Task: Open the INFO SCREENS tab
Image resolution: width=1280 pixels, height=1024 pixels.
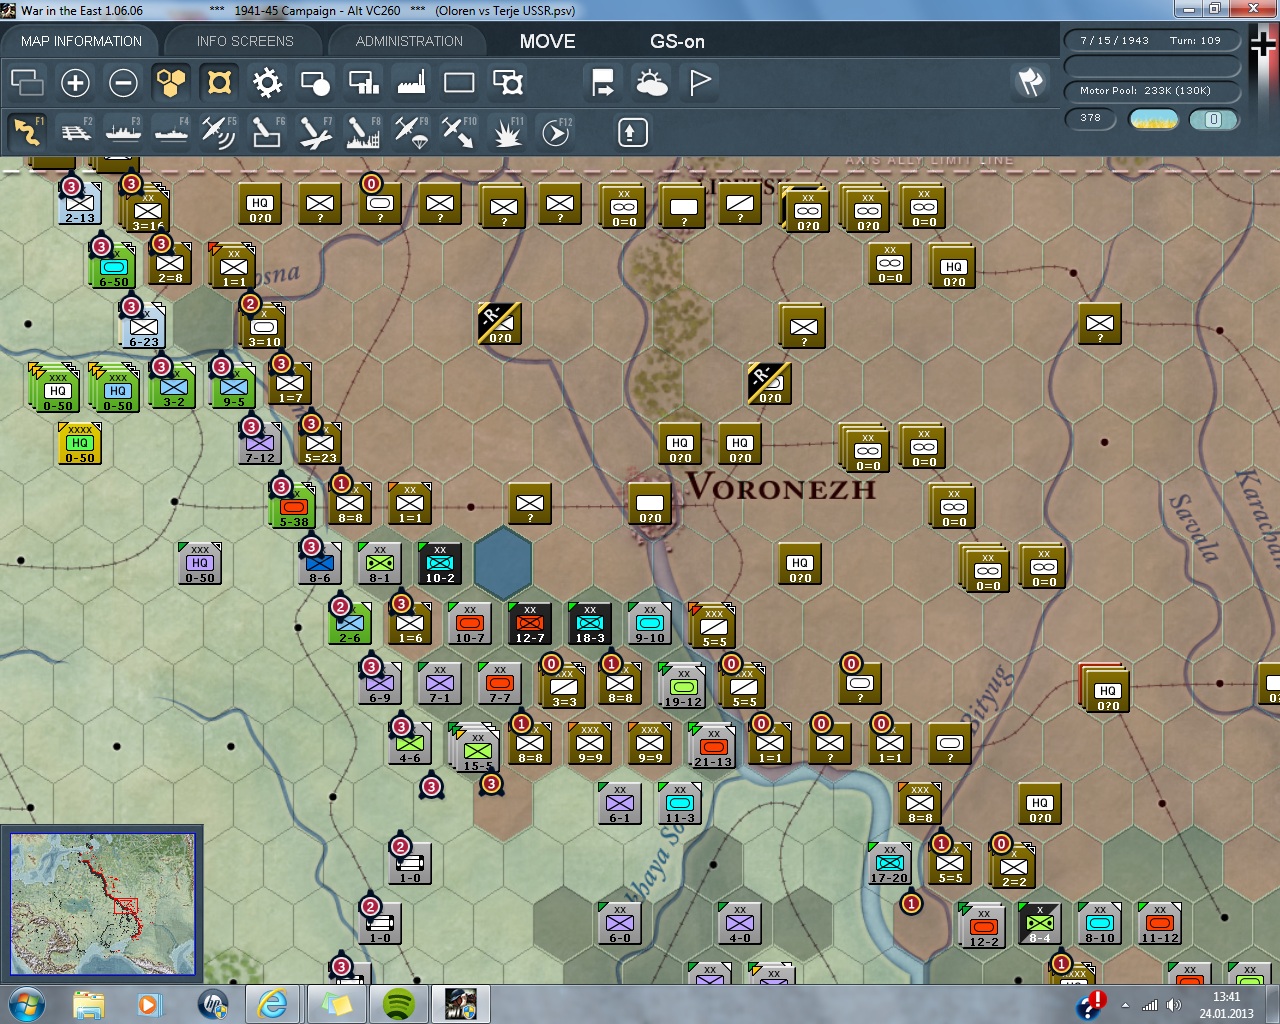Action: pos(245,41)
